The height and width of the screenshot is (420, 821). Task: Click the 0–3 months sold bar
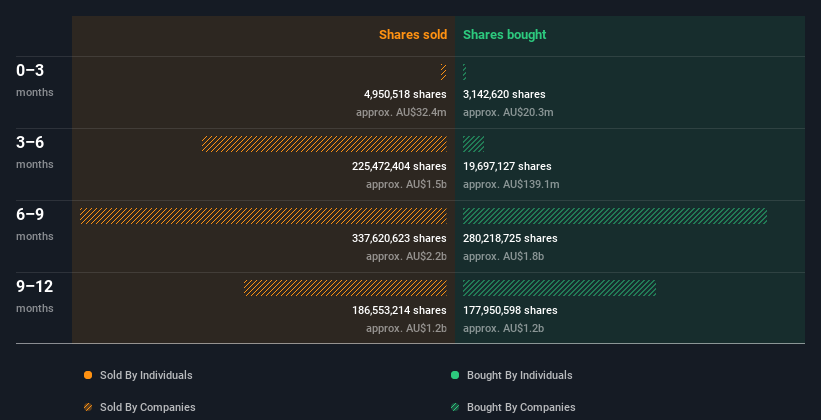443,72
